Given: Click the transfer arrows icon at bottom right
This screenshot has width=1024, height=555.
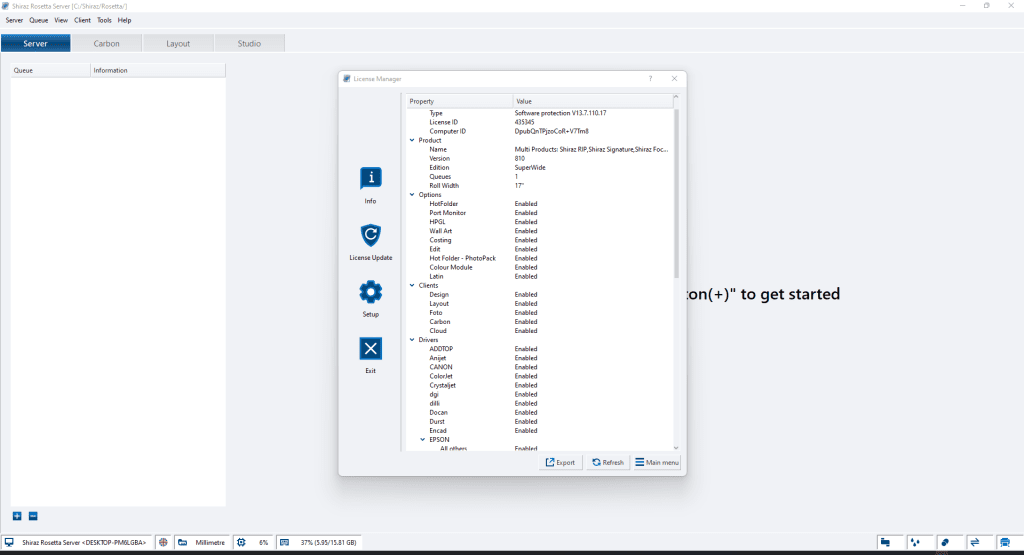Looking at the screenshot, I should [975, 542].
